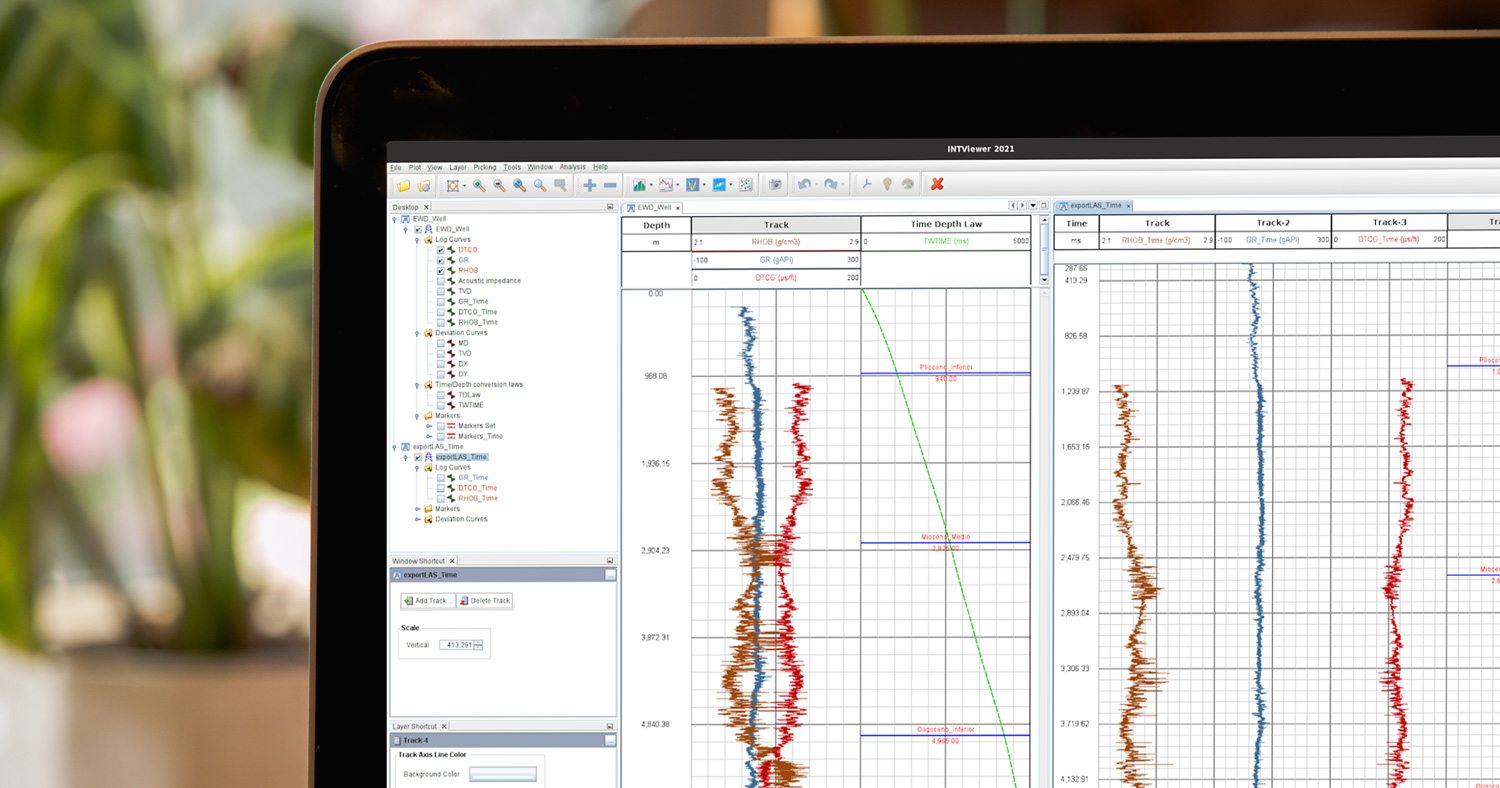Click the plain magnifier zoom icon
This screenshot has height=788, width=1500.
click(540, 185)
